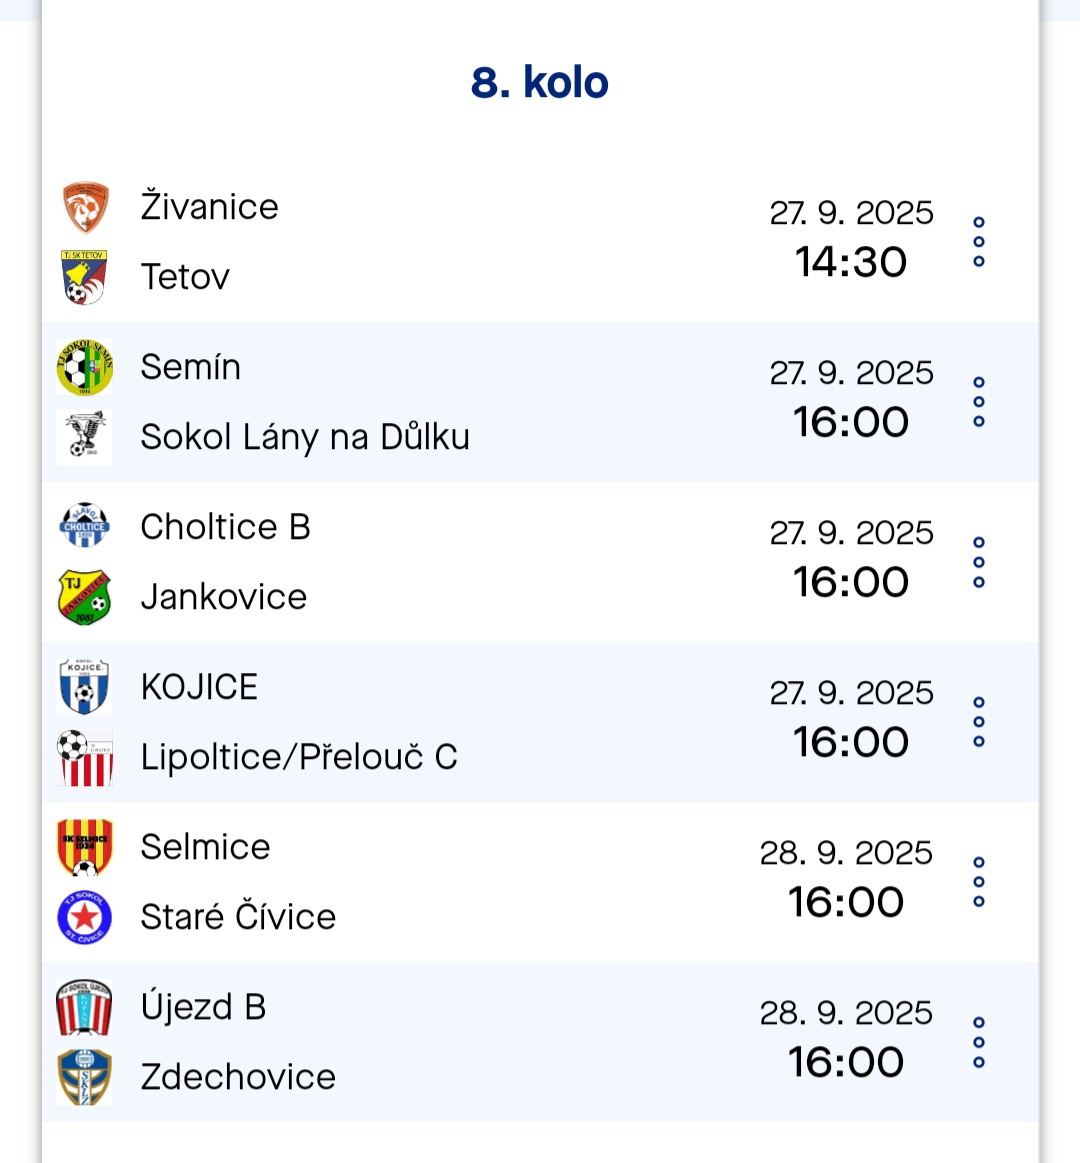Viewport: 1080px width, 1163px height.
Task: Click the Selmice team crest
Action: (85, 847)
